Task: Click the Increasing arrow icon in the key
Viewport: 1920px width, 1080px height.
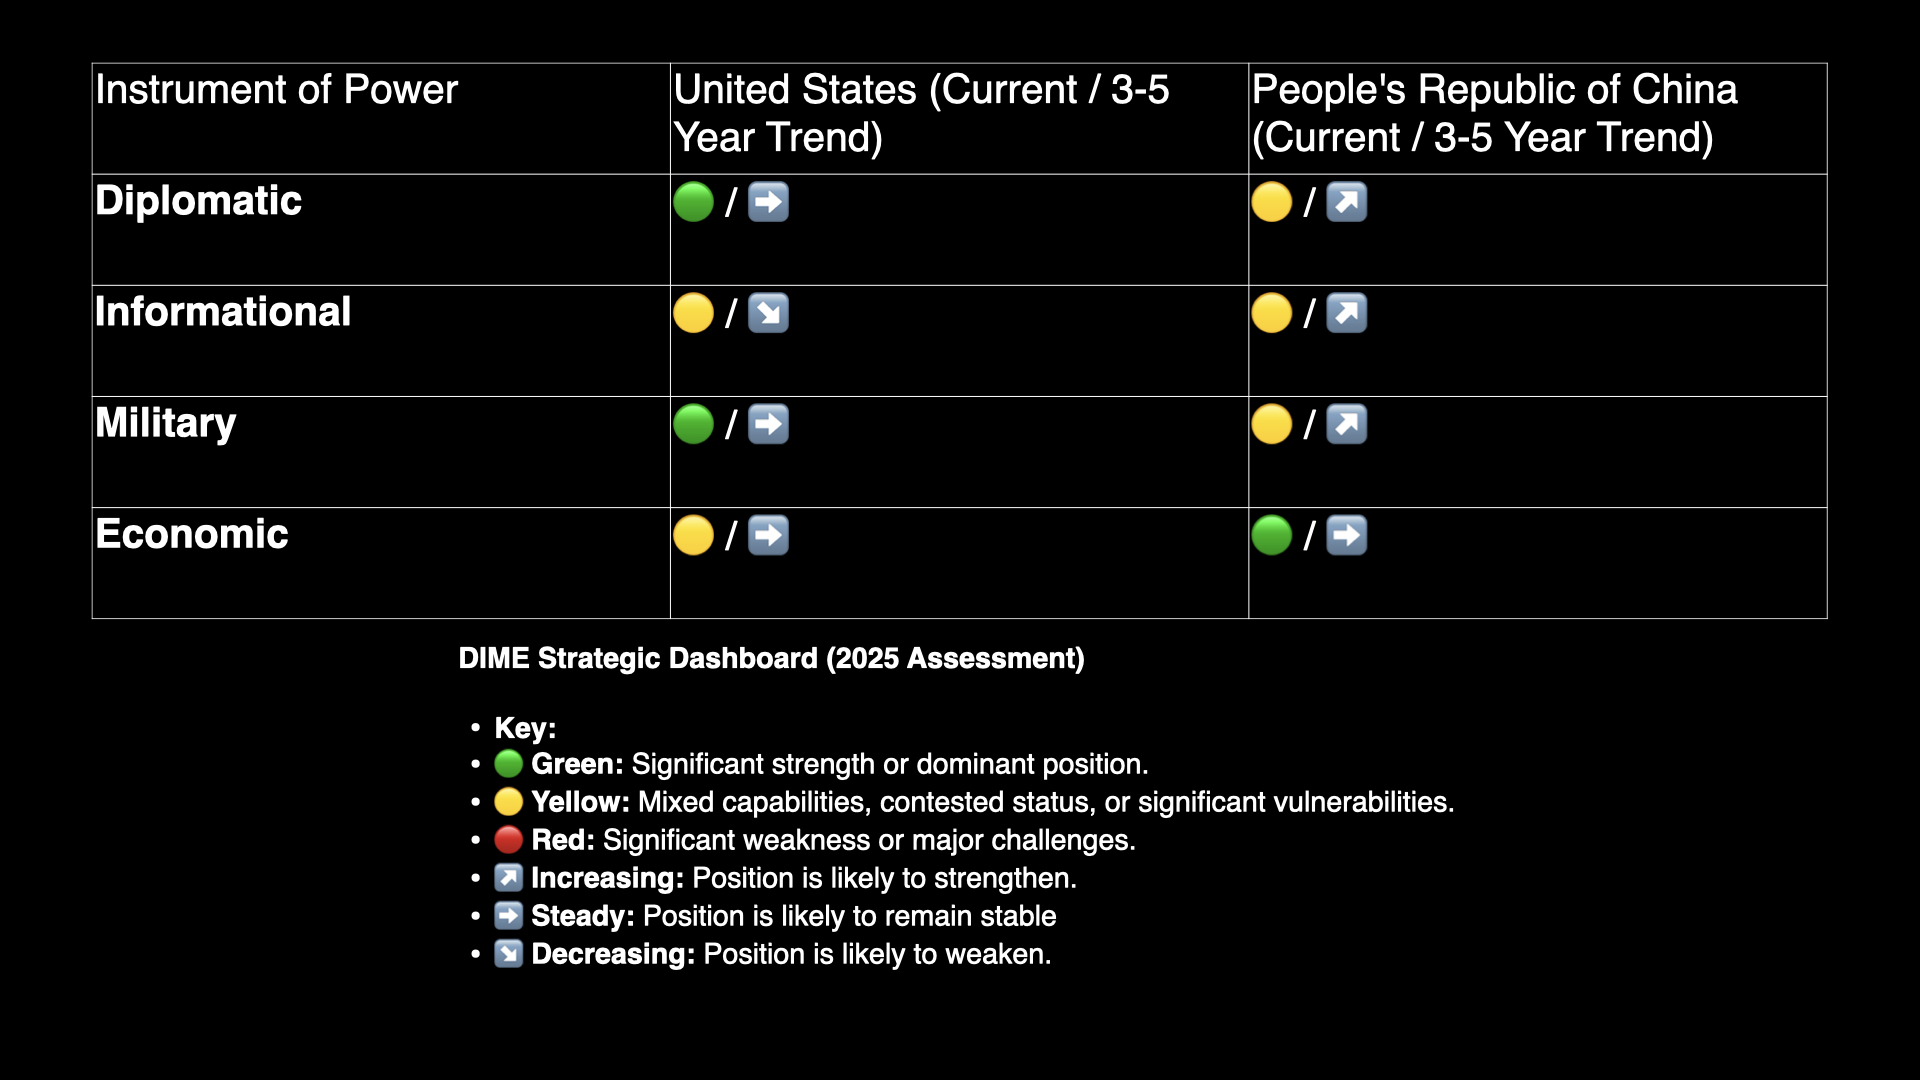Action: [508, 878]
